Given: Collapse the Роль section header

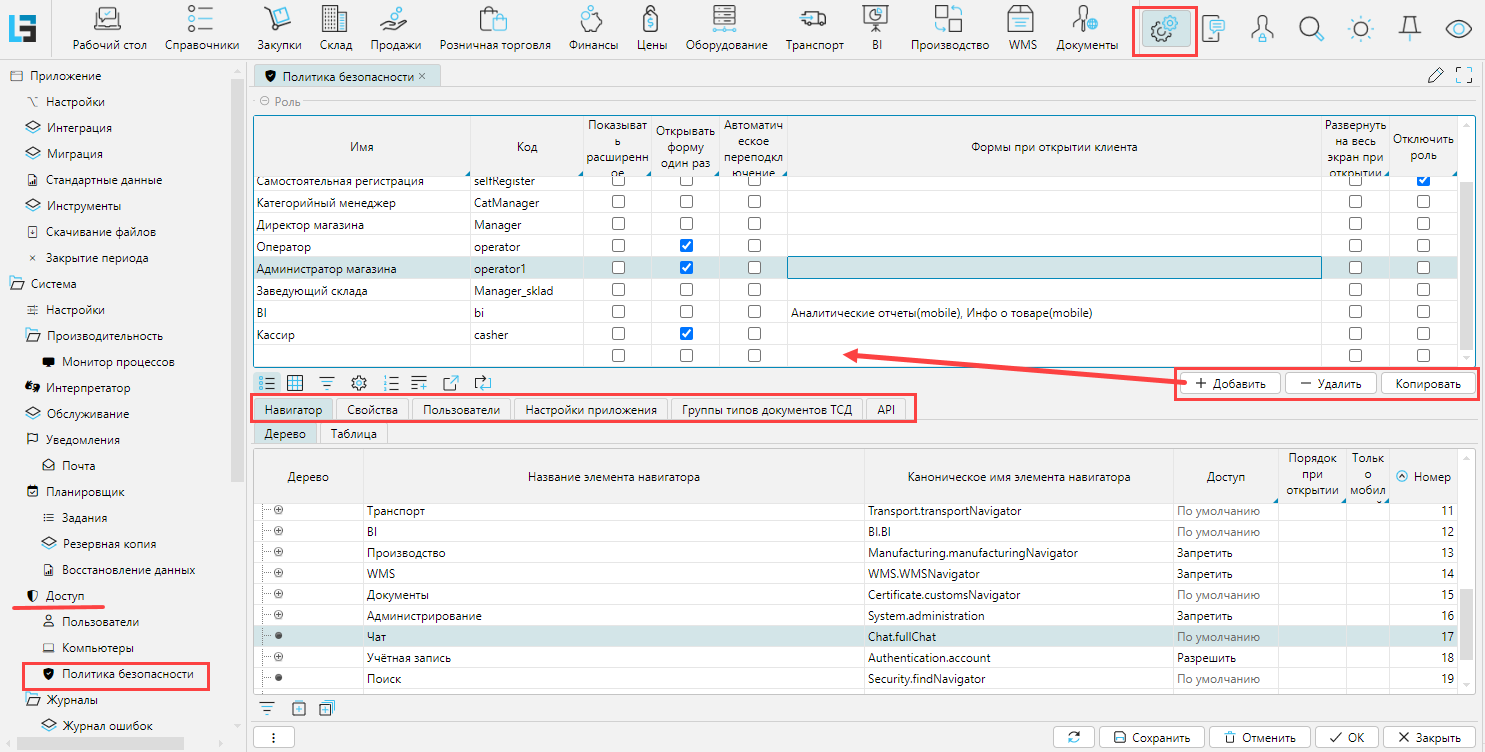Looking at the screenshot, I should click(x=265, y=101).
